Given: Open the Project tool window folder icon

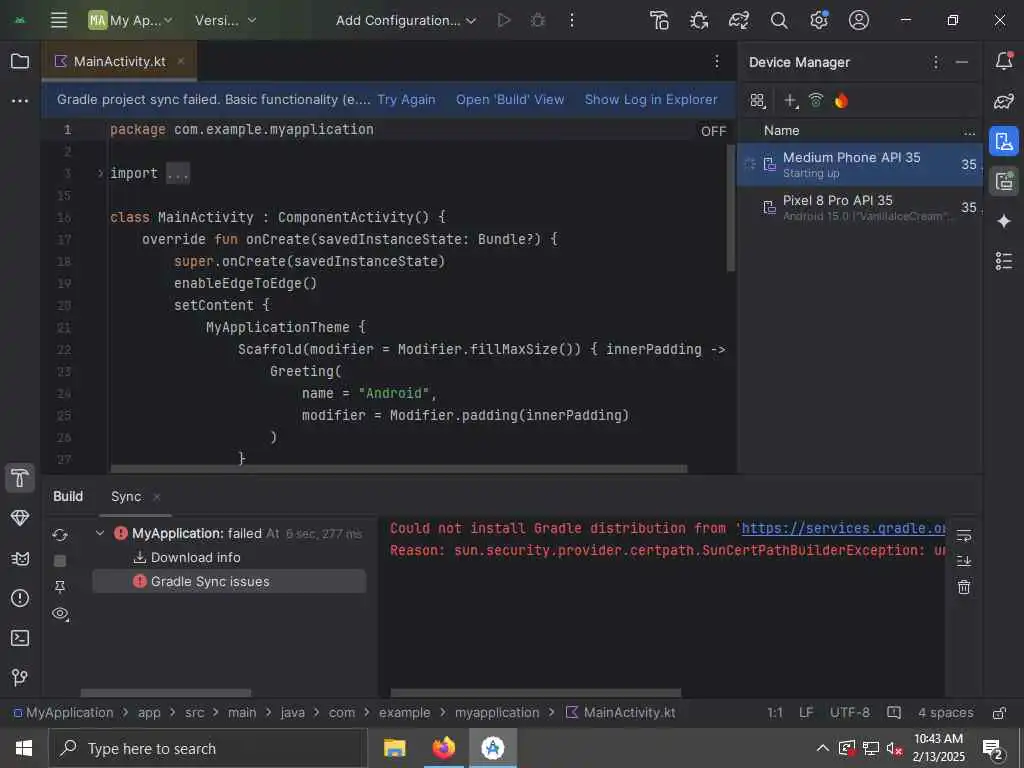Looking at the screenshot, I should point(20,61).
